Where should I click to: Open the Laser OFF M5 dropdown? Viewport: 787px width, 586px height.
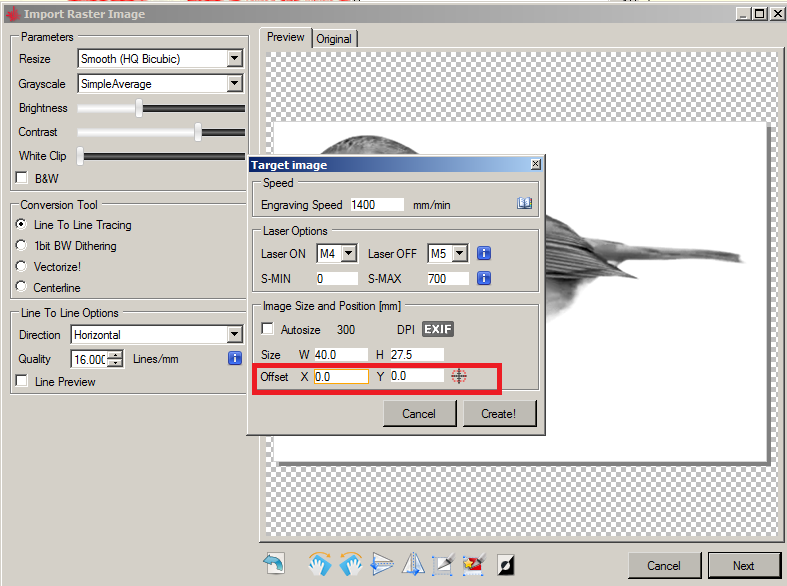[x=460, y=253]
